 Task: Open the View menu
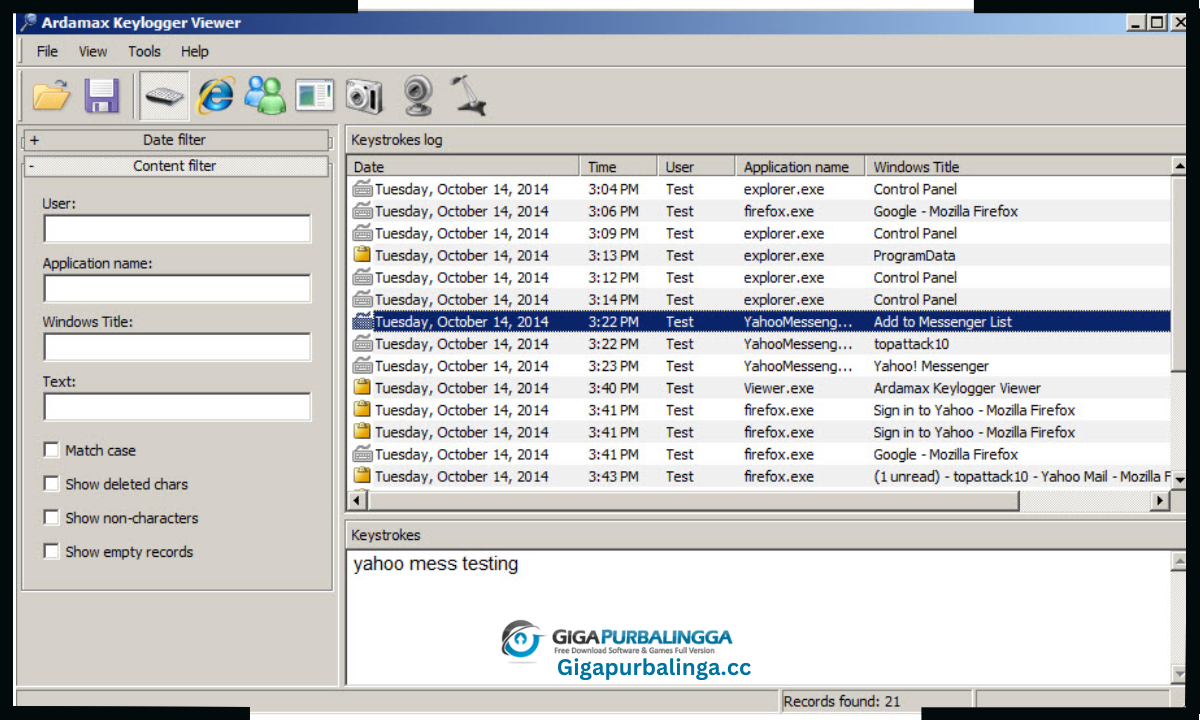93,51
